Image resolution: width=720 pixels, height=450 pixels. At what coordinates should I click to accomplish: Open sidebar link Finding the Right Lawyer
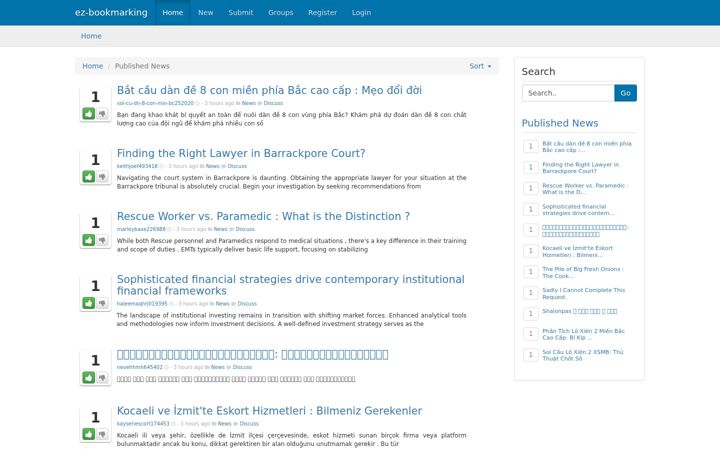coord(580,168)
